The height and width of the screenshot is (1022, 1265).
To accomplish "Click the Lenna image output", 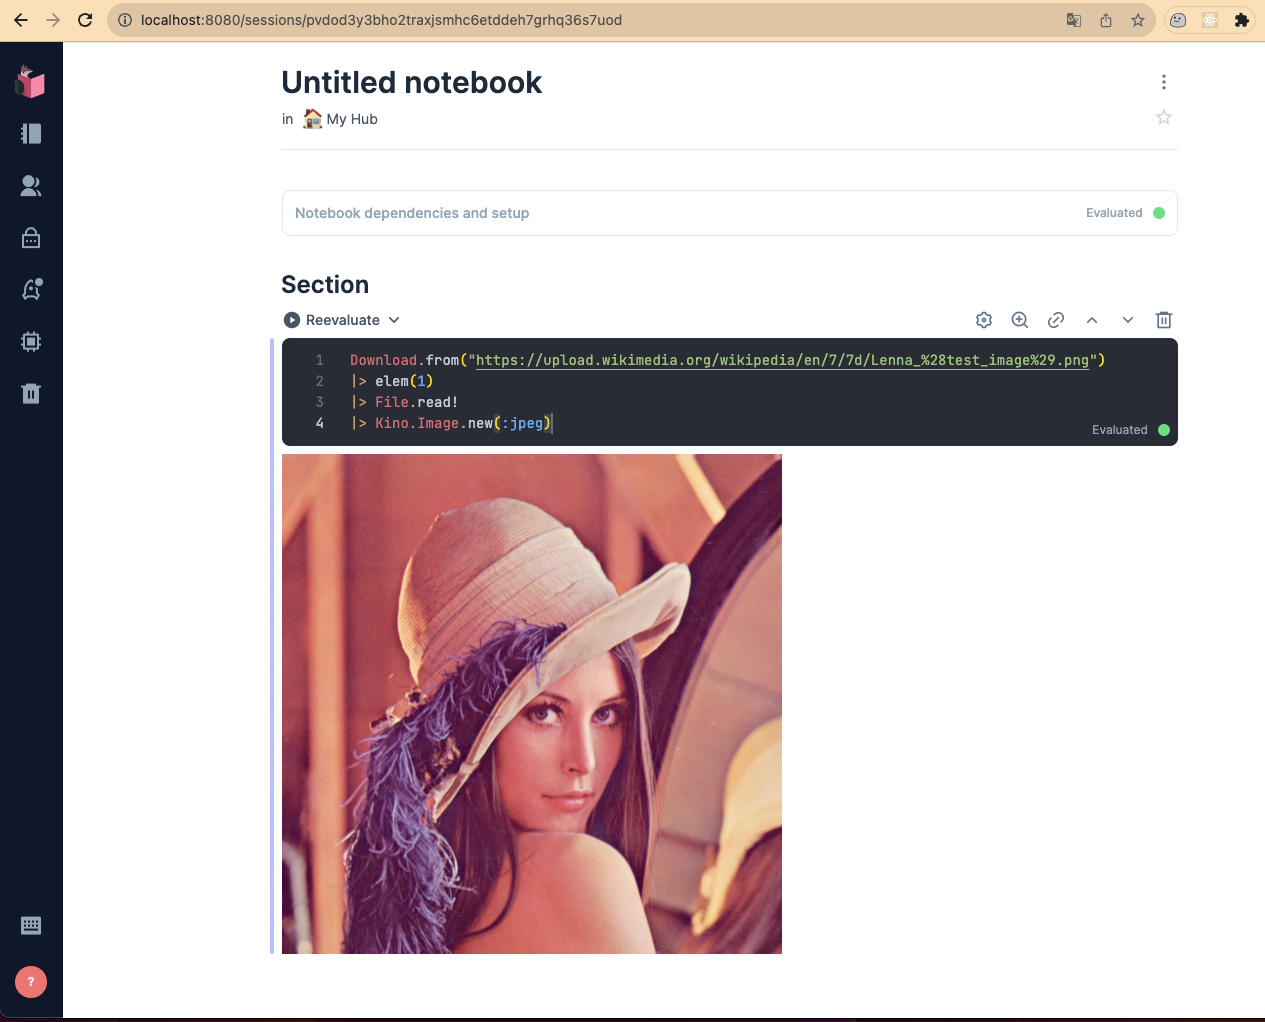I will pyautogui.click(x=532, y=704).
